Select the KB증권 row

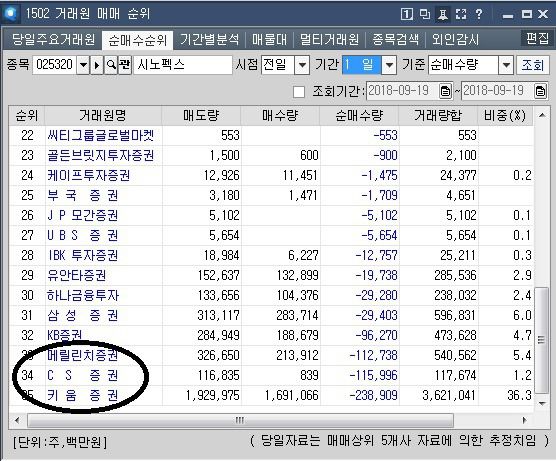tap(271, 335)
